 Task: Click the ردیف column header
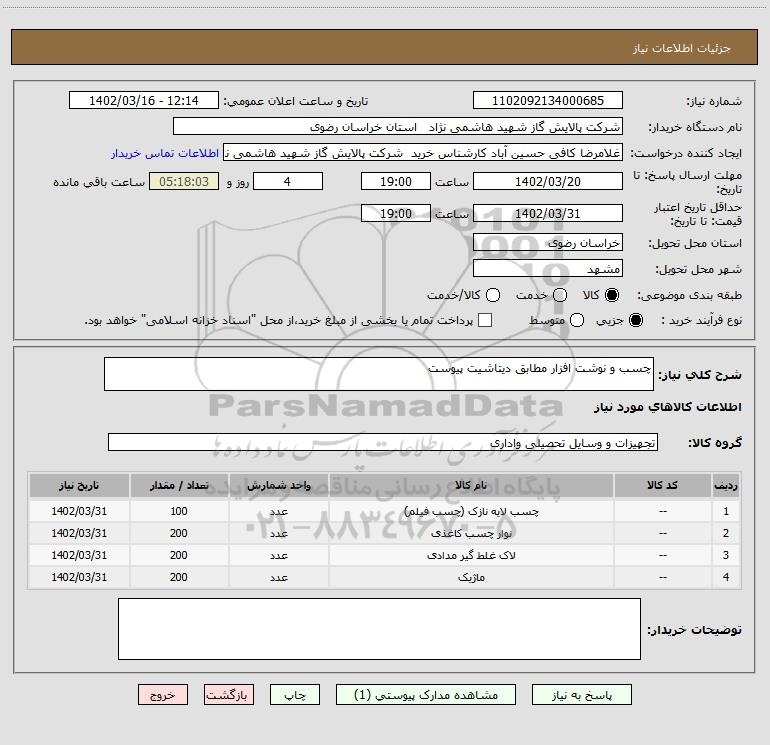[x=726, y=486]
